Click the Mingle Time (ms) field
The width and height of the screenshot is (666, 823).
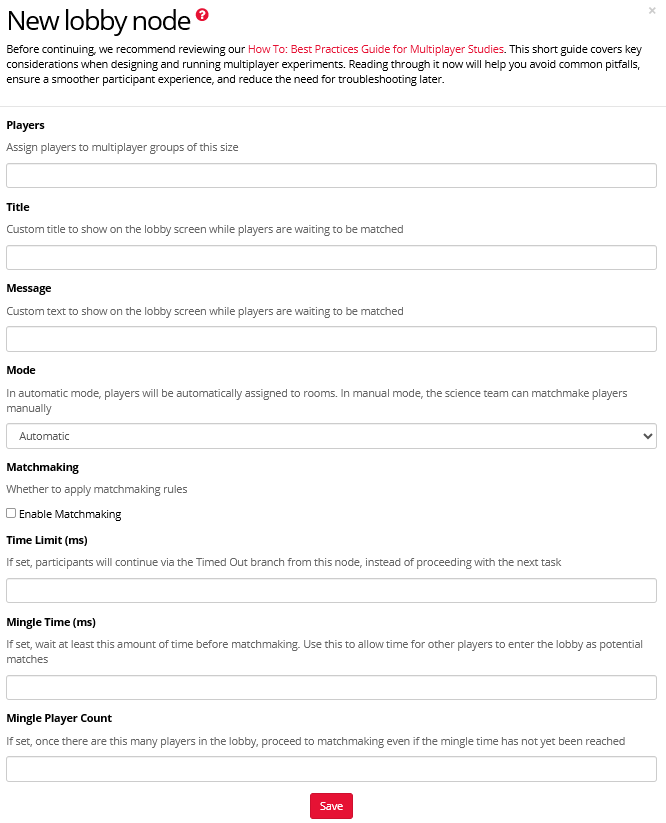(331, 687)
